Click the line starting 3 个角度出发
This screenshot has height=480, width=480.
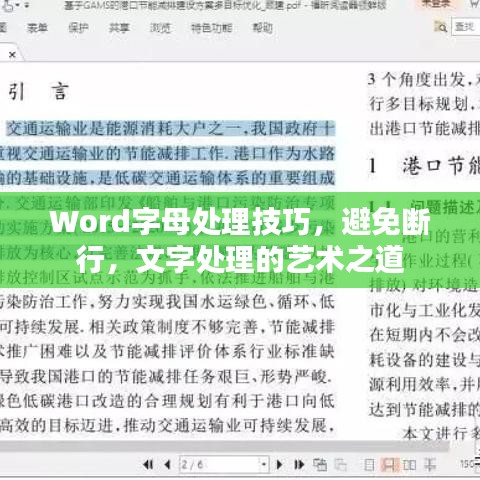click(x=424, y=80)
